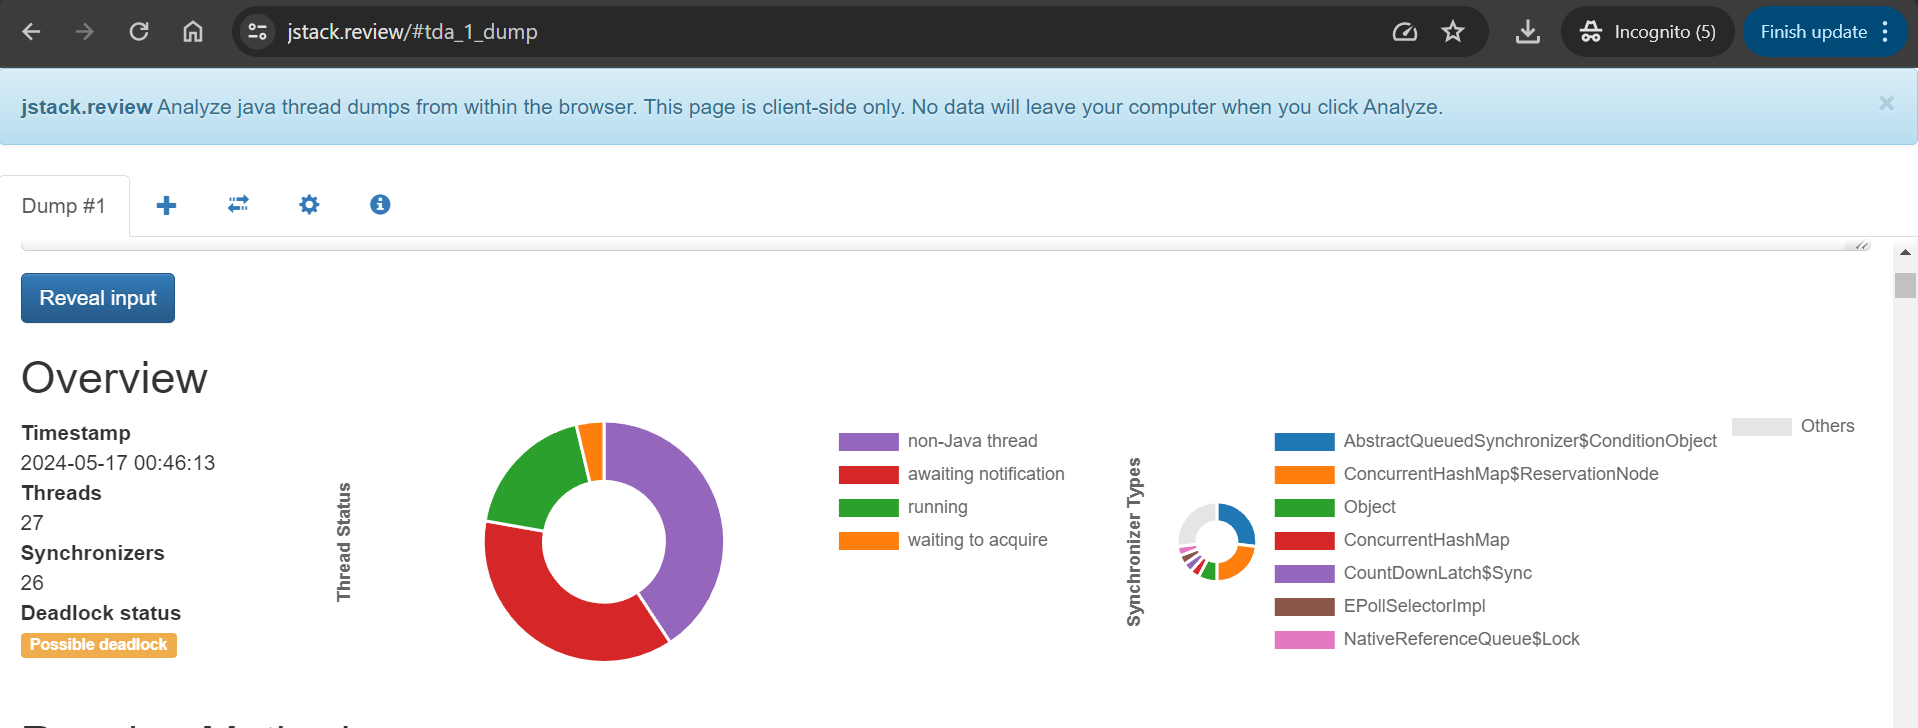Viewport: 1918px width, 728px height.
Task: Open the Finish update menu dots
Action: tap(1885, 32)
